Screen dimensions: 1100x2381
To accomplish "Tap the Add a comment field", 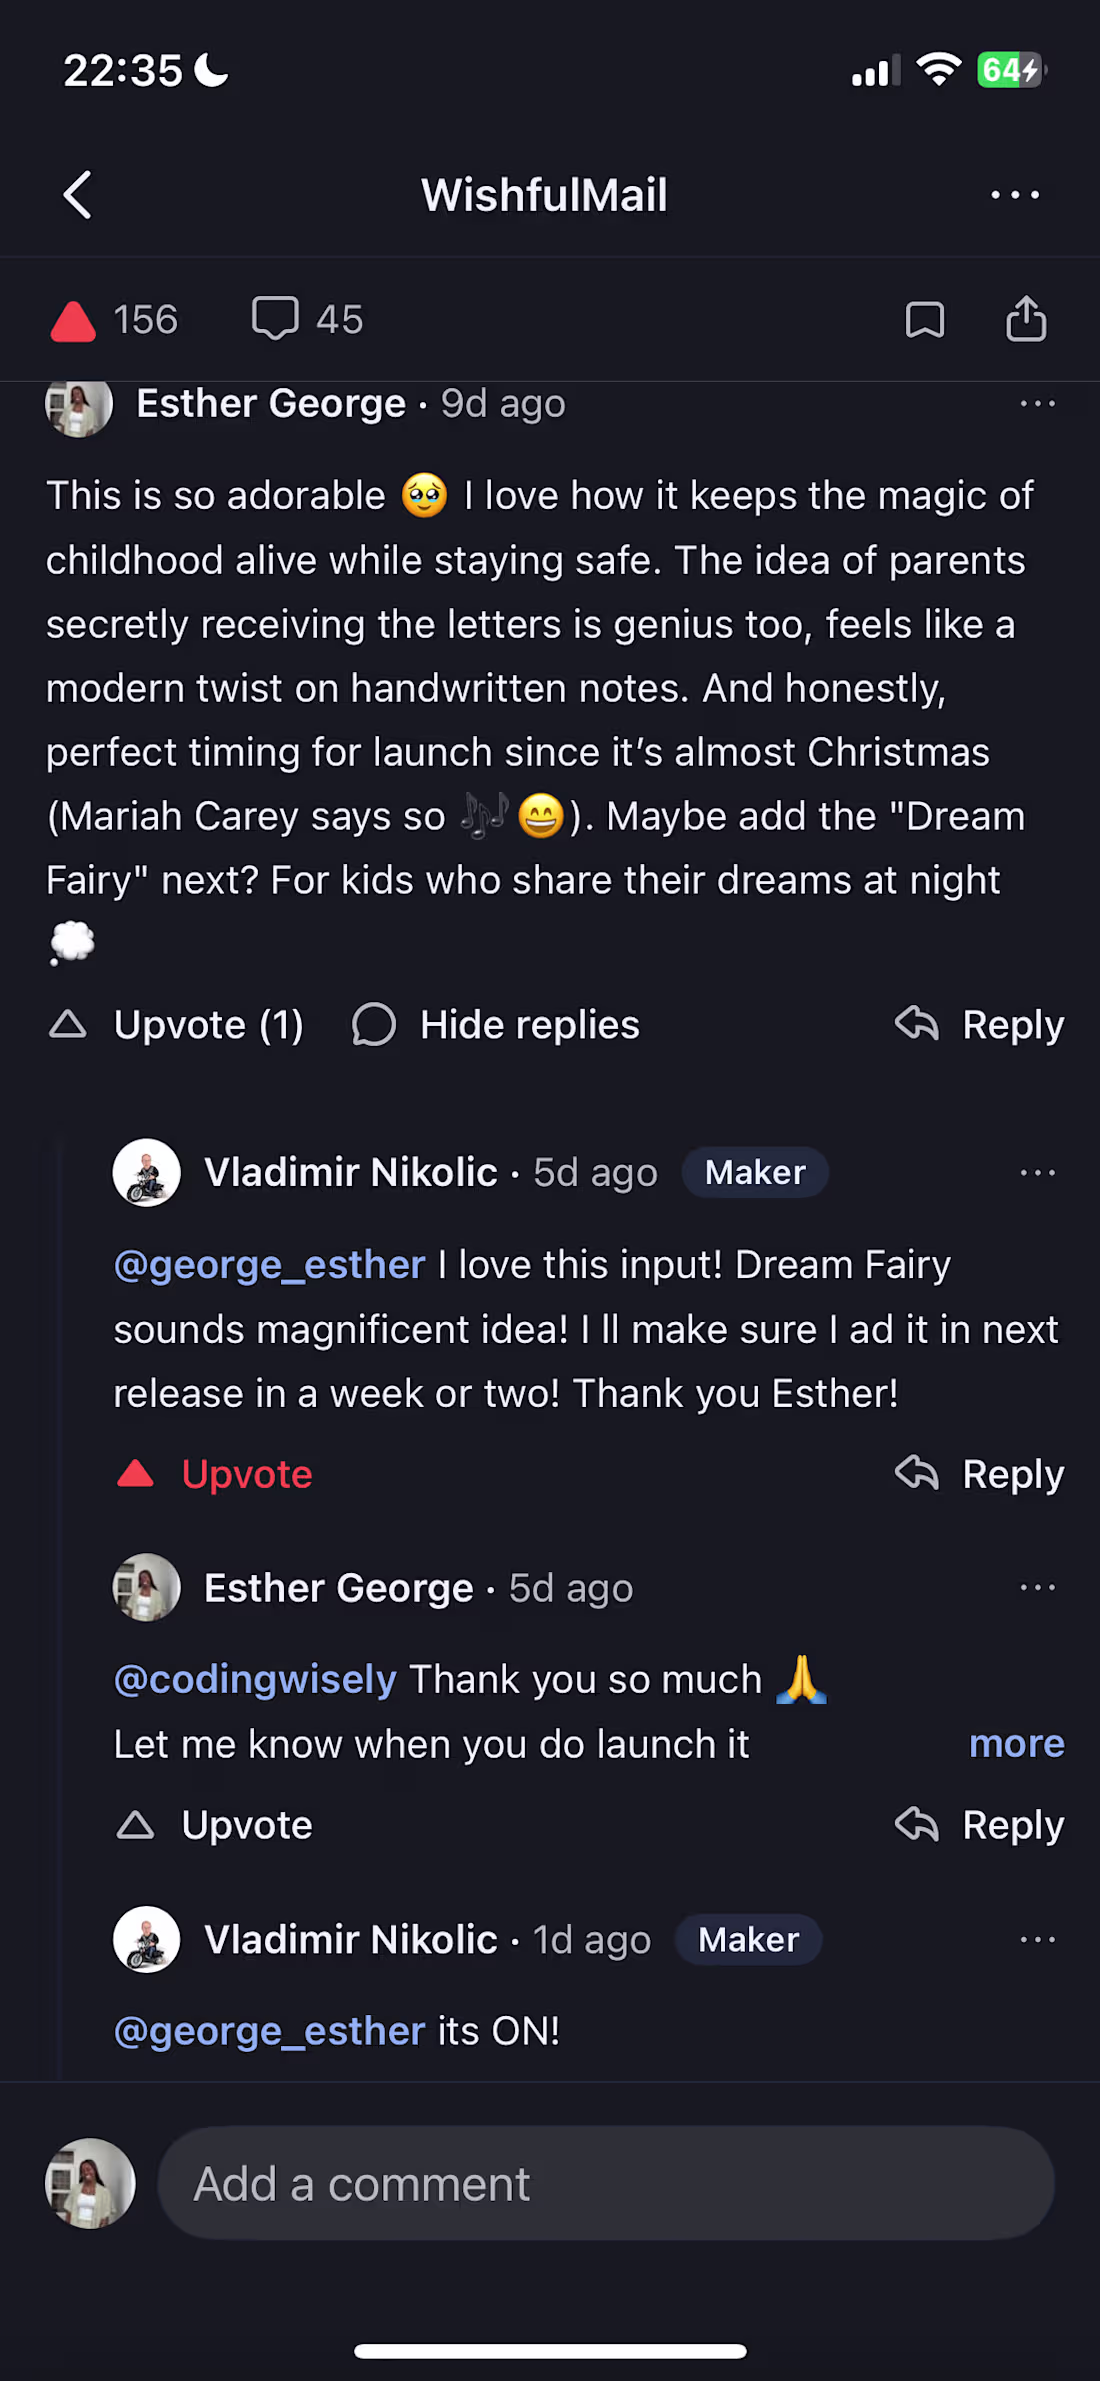I will click(605, 2184).
